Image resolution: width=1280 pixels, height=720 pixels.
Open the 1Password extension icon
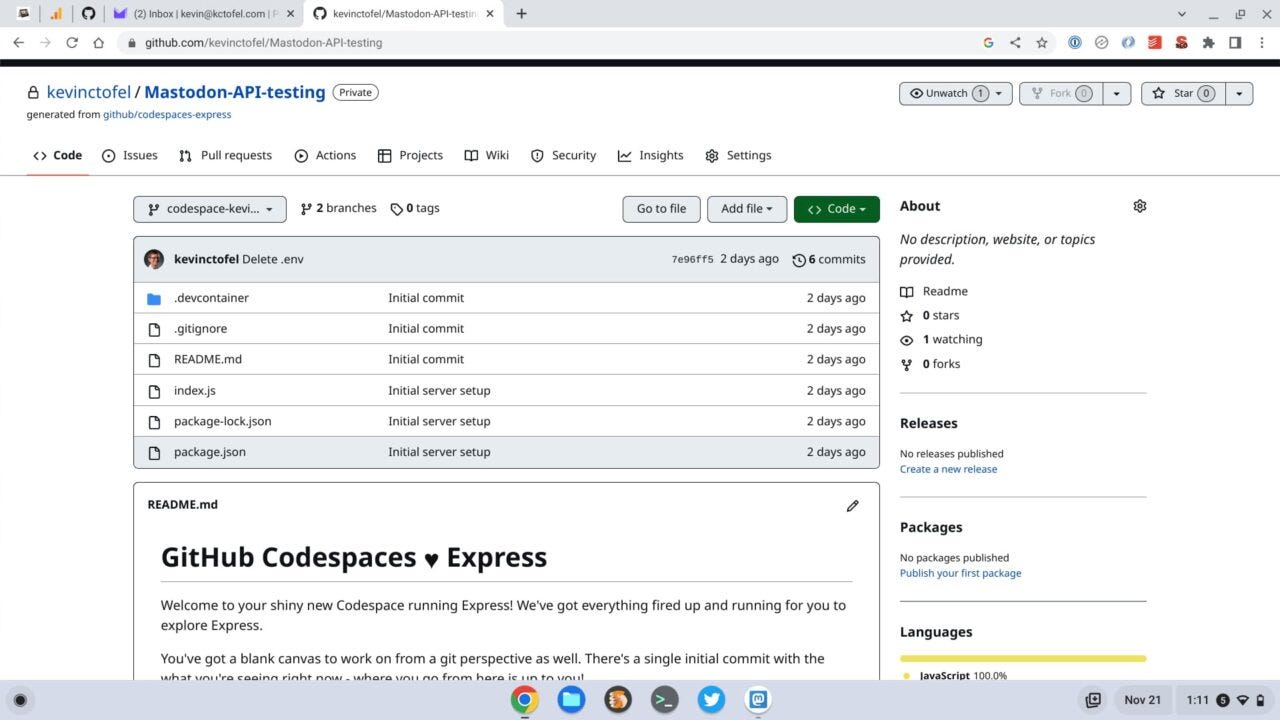tap(1075, 42)
